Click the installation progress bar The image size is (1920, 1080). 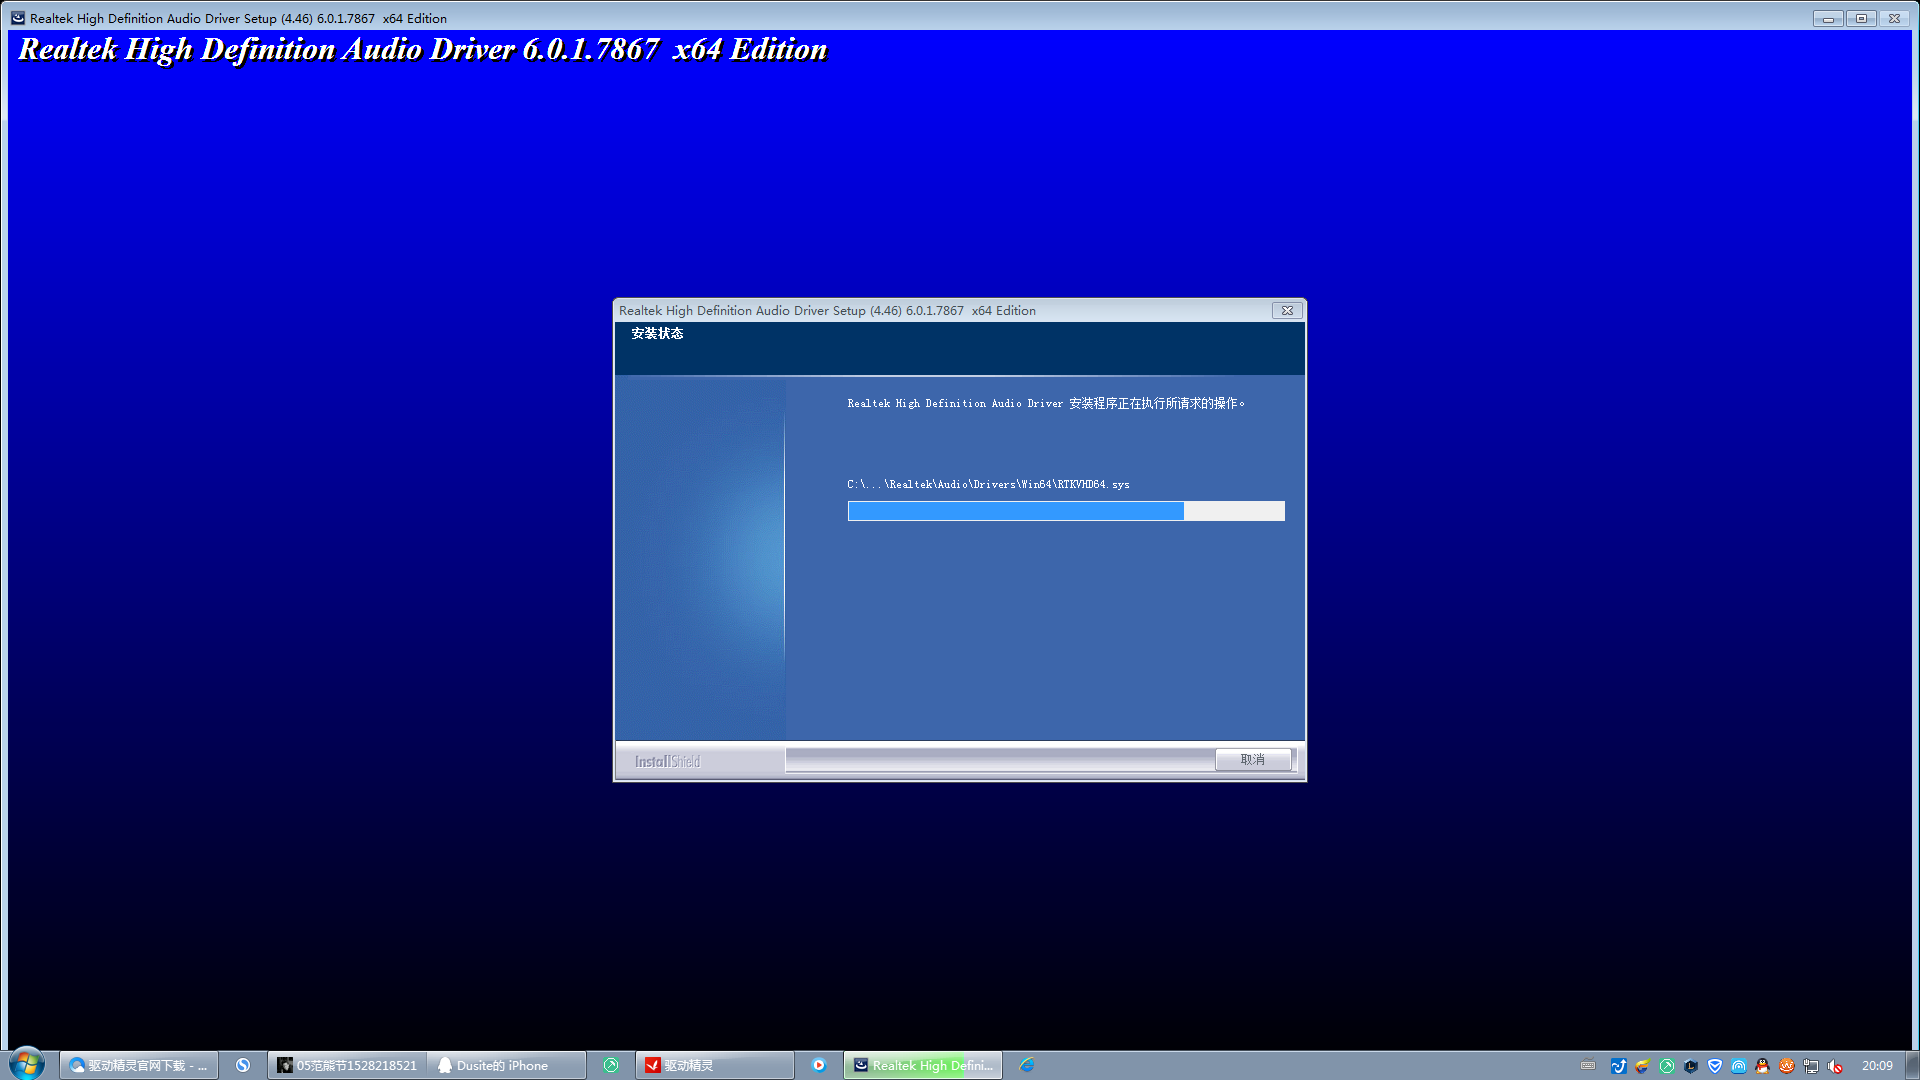click(x=1066, y=511)
